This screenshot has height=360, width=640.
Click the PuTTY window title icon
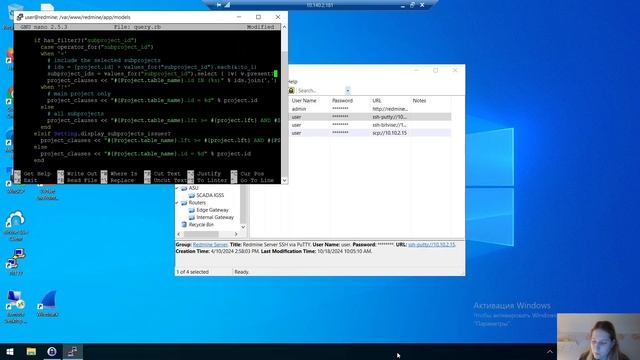pos(20,17)
